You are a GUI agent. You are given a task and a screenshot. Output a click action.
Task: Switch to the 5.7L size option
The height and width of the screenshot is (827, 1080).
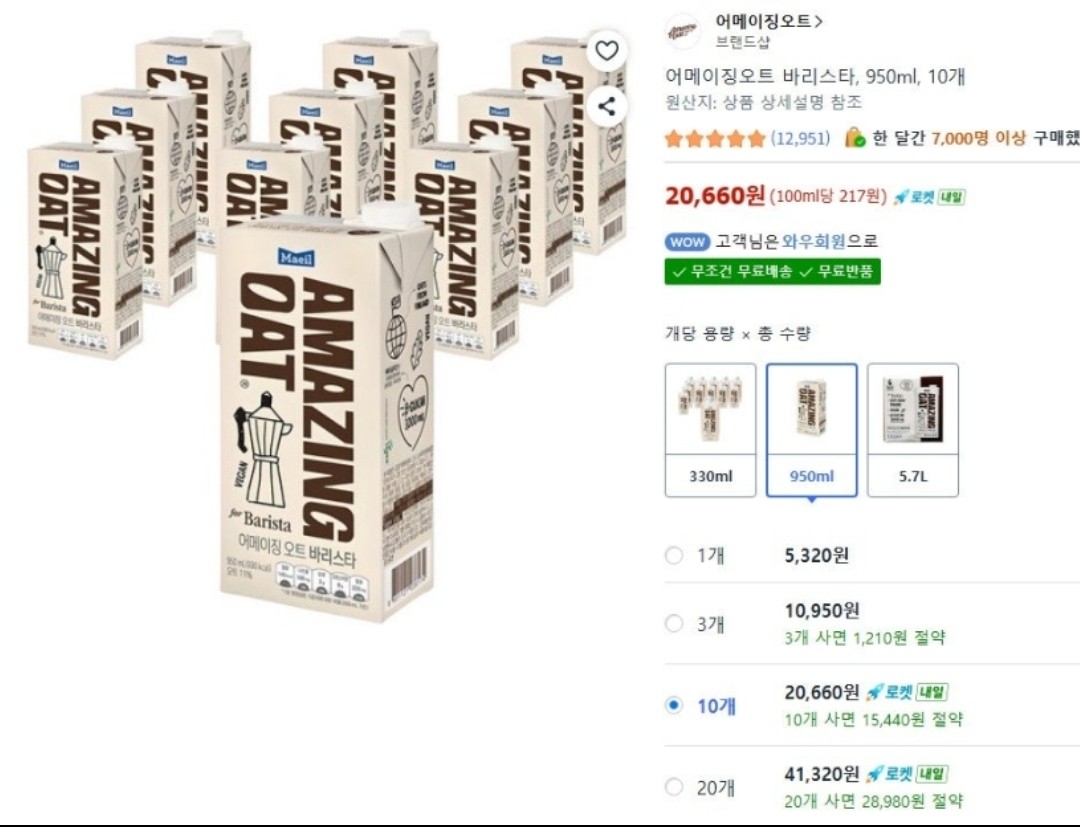(x=913, y=430)
